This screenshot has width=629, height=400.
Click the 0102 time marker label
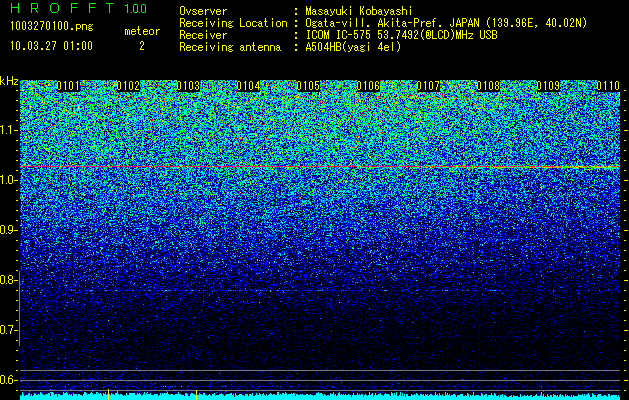pos(128,86)
